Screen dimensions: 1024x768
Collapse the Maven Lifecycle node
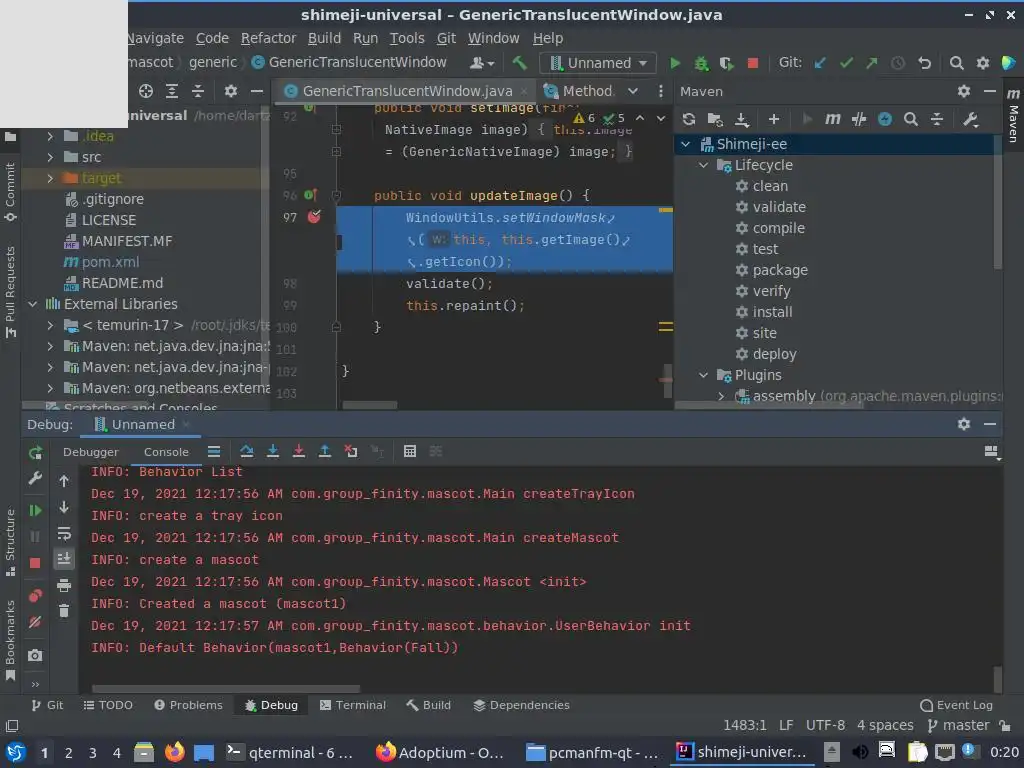click(703, 165)
